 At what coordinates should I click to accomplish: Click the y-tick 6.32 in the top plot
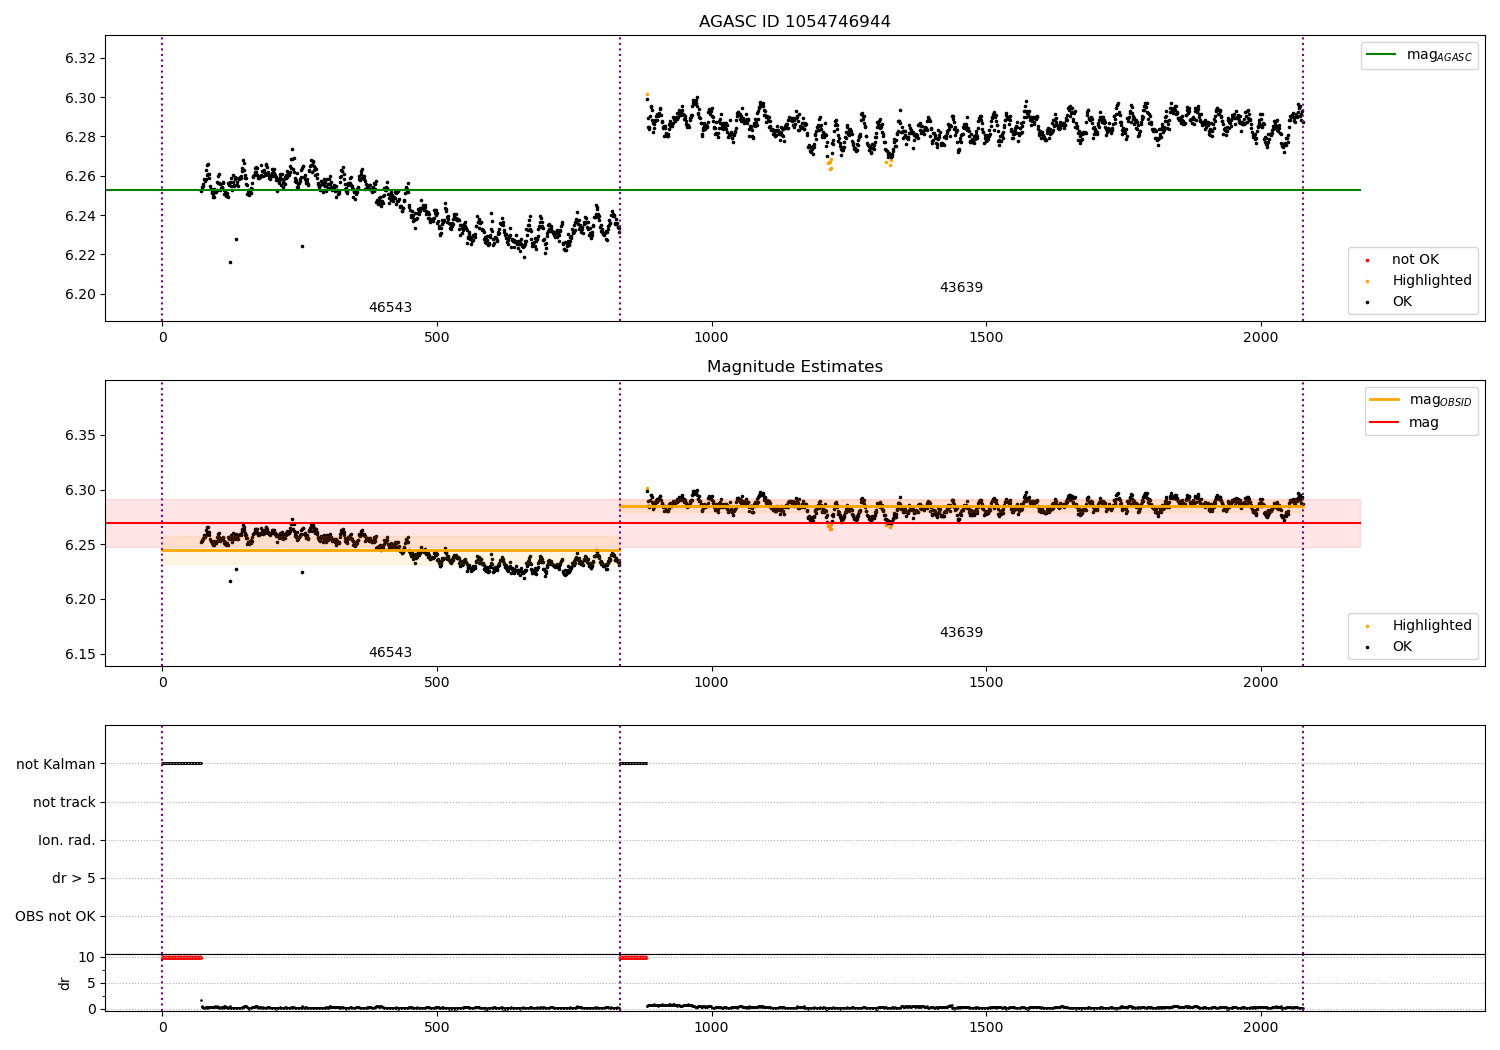(80, 59)
